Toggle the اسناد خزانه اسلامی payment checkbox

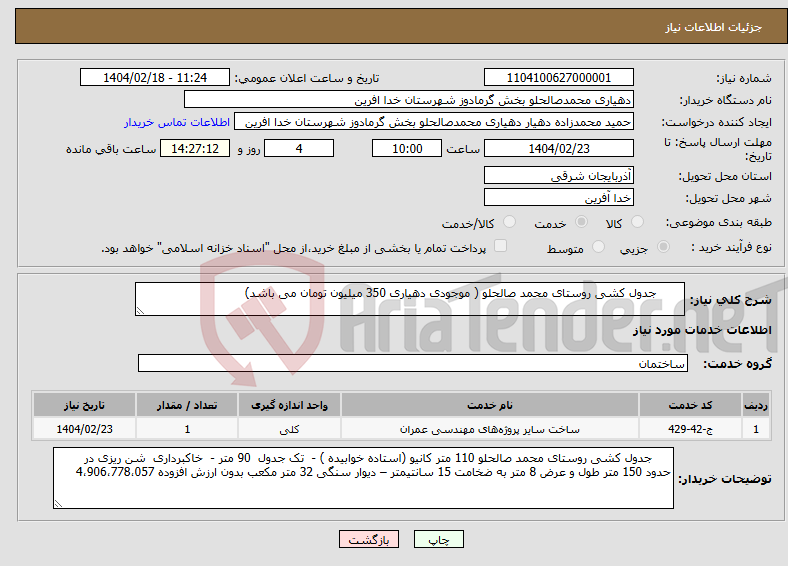click(x=501, y=246)
